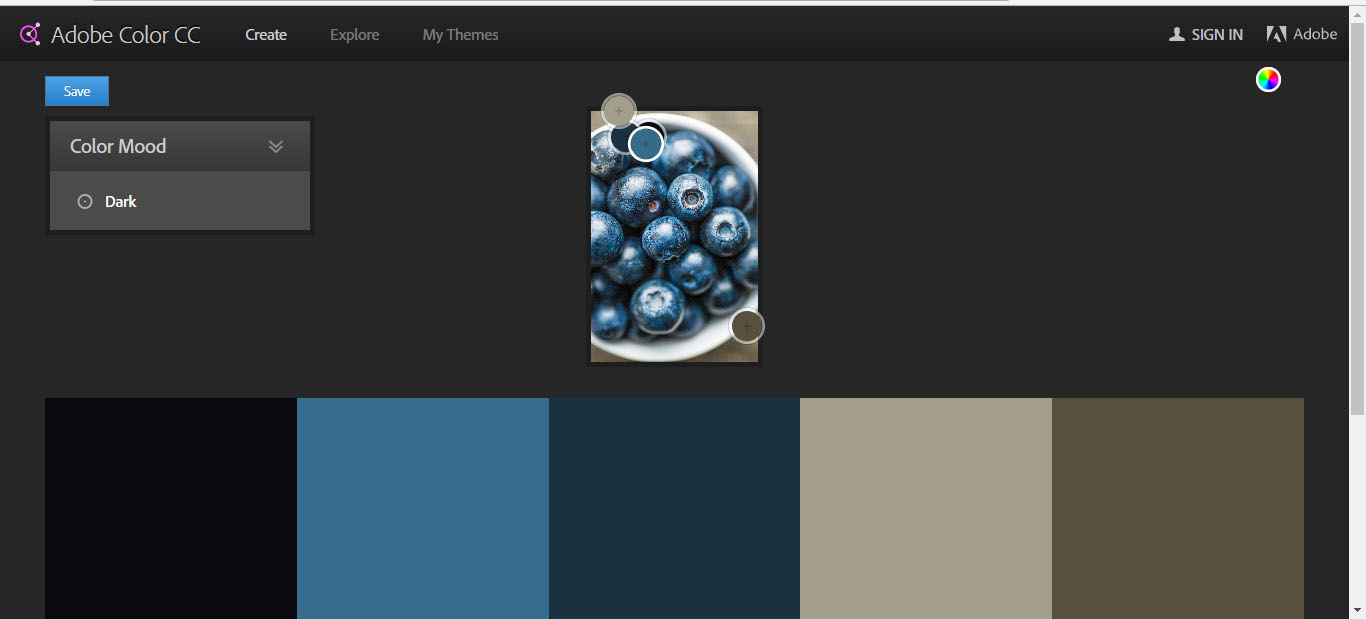Click the sign-in person icon
Screen dimensions: 1366x620
point(1177,34)
